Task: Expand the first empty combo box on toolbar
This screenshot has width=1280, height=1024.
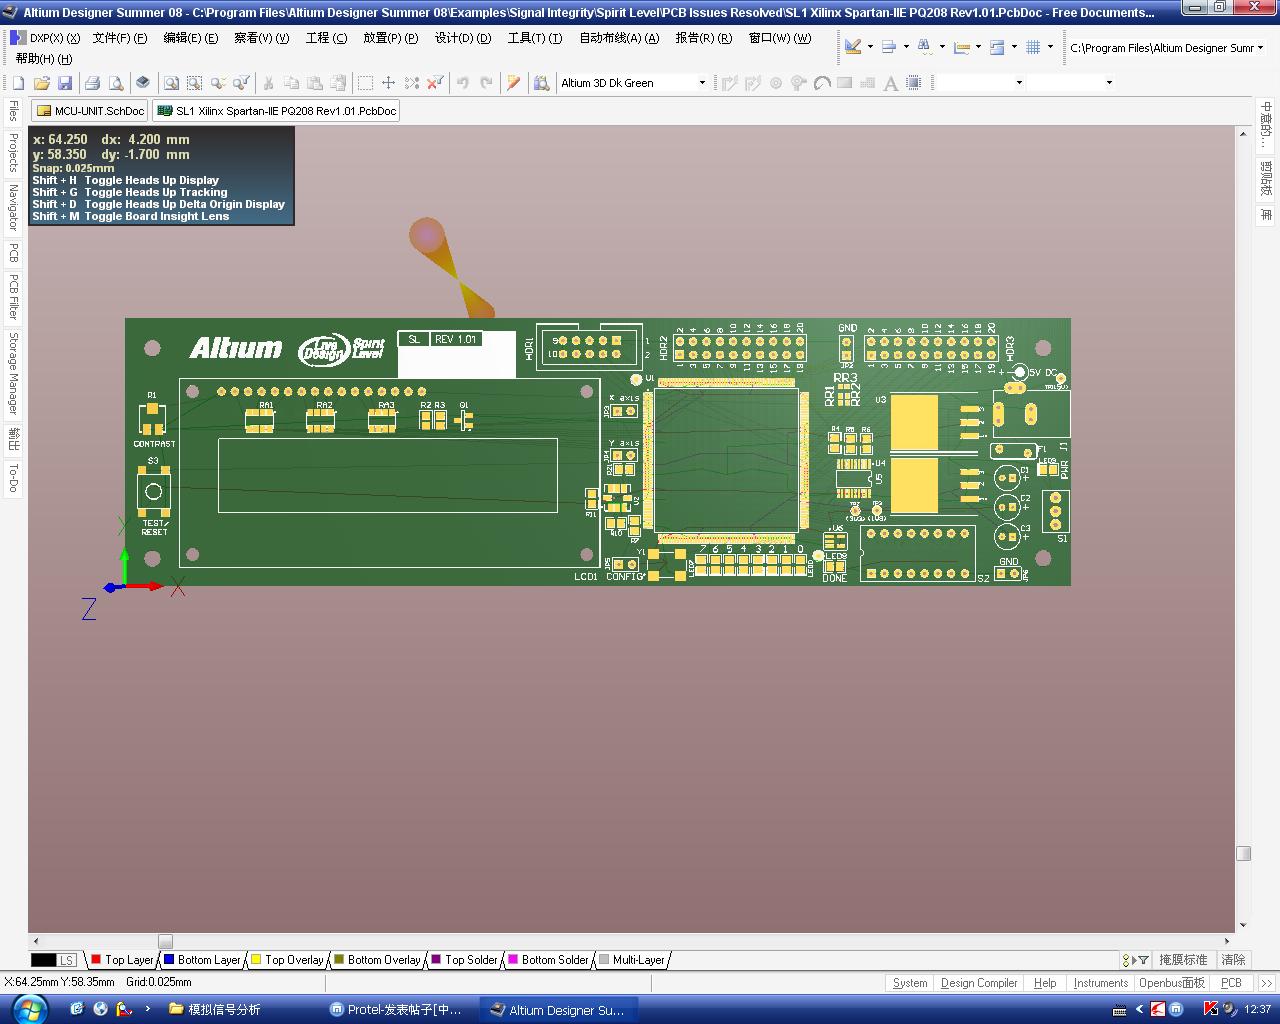Action: tap(1019, 83)
